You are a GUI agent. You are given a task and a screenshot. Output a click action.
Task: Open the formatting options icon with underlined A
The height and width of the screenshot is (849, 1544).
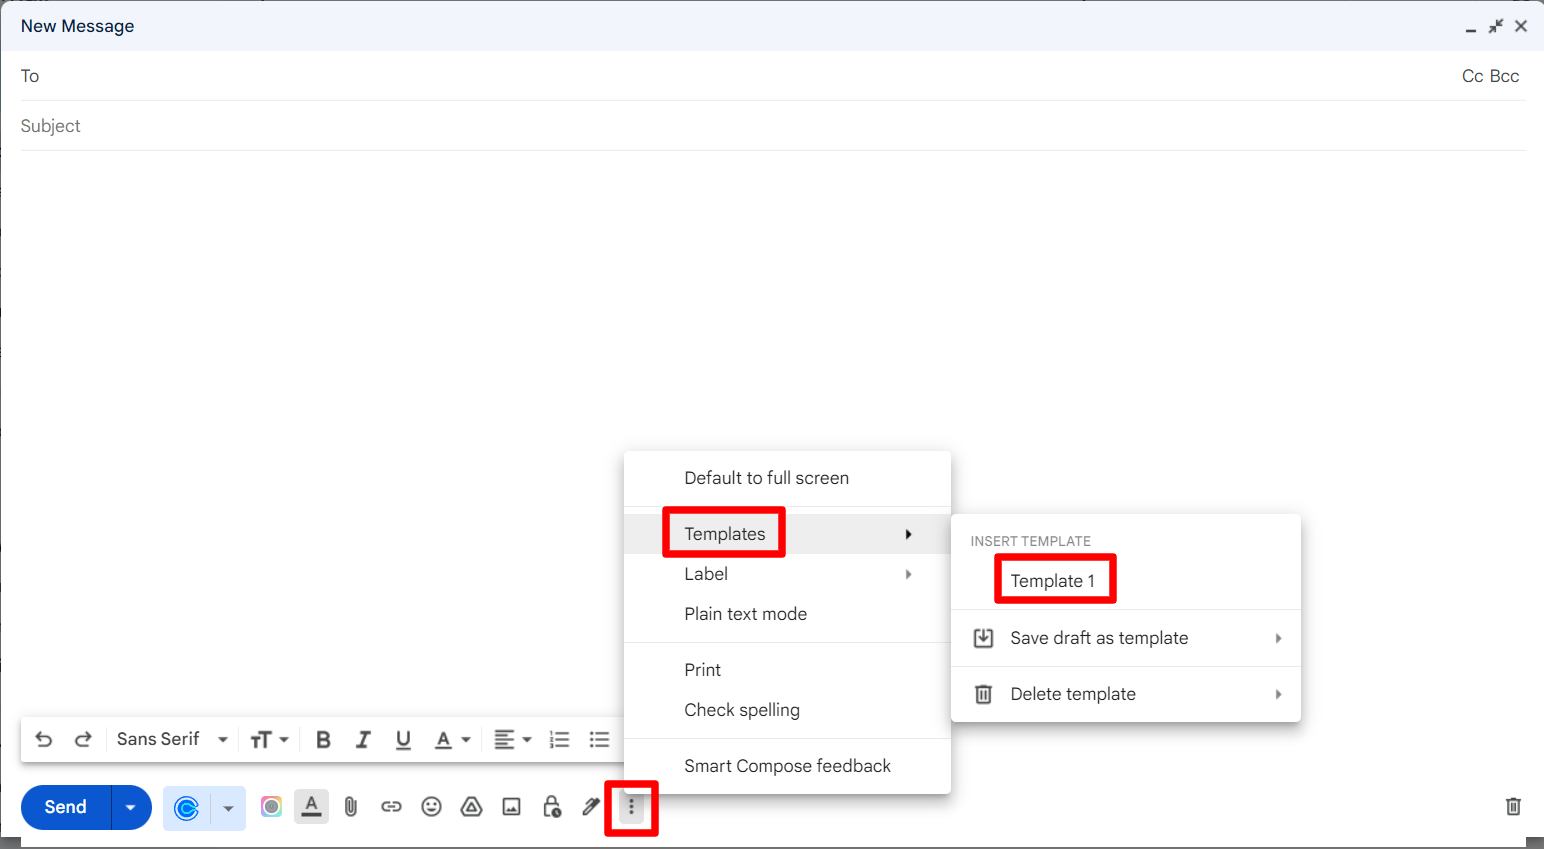(312, 806)
